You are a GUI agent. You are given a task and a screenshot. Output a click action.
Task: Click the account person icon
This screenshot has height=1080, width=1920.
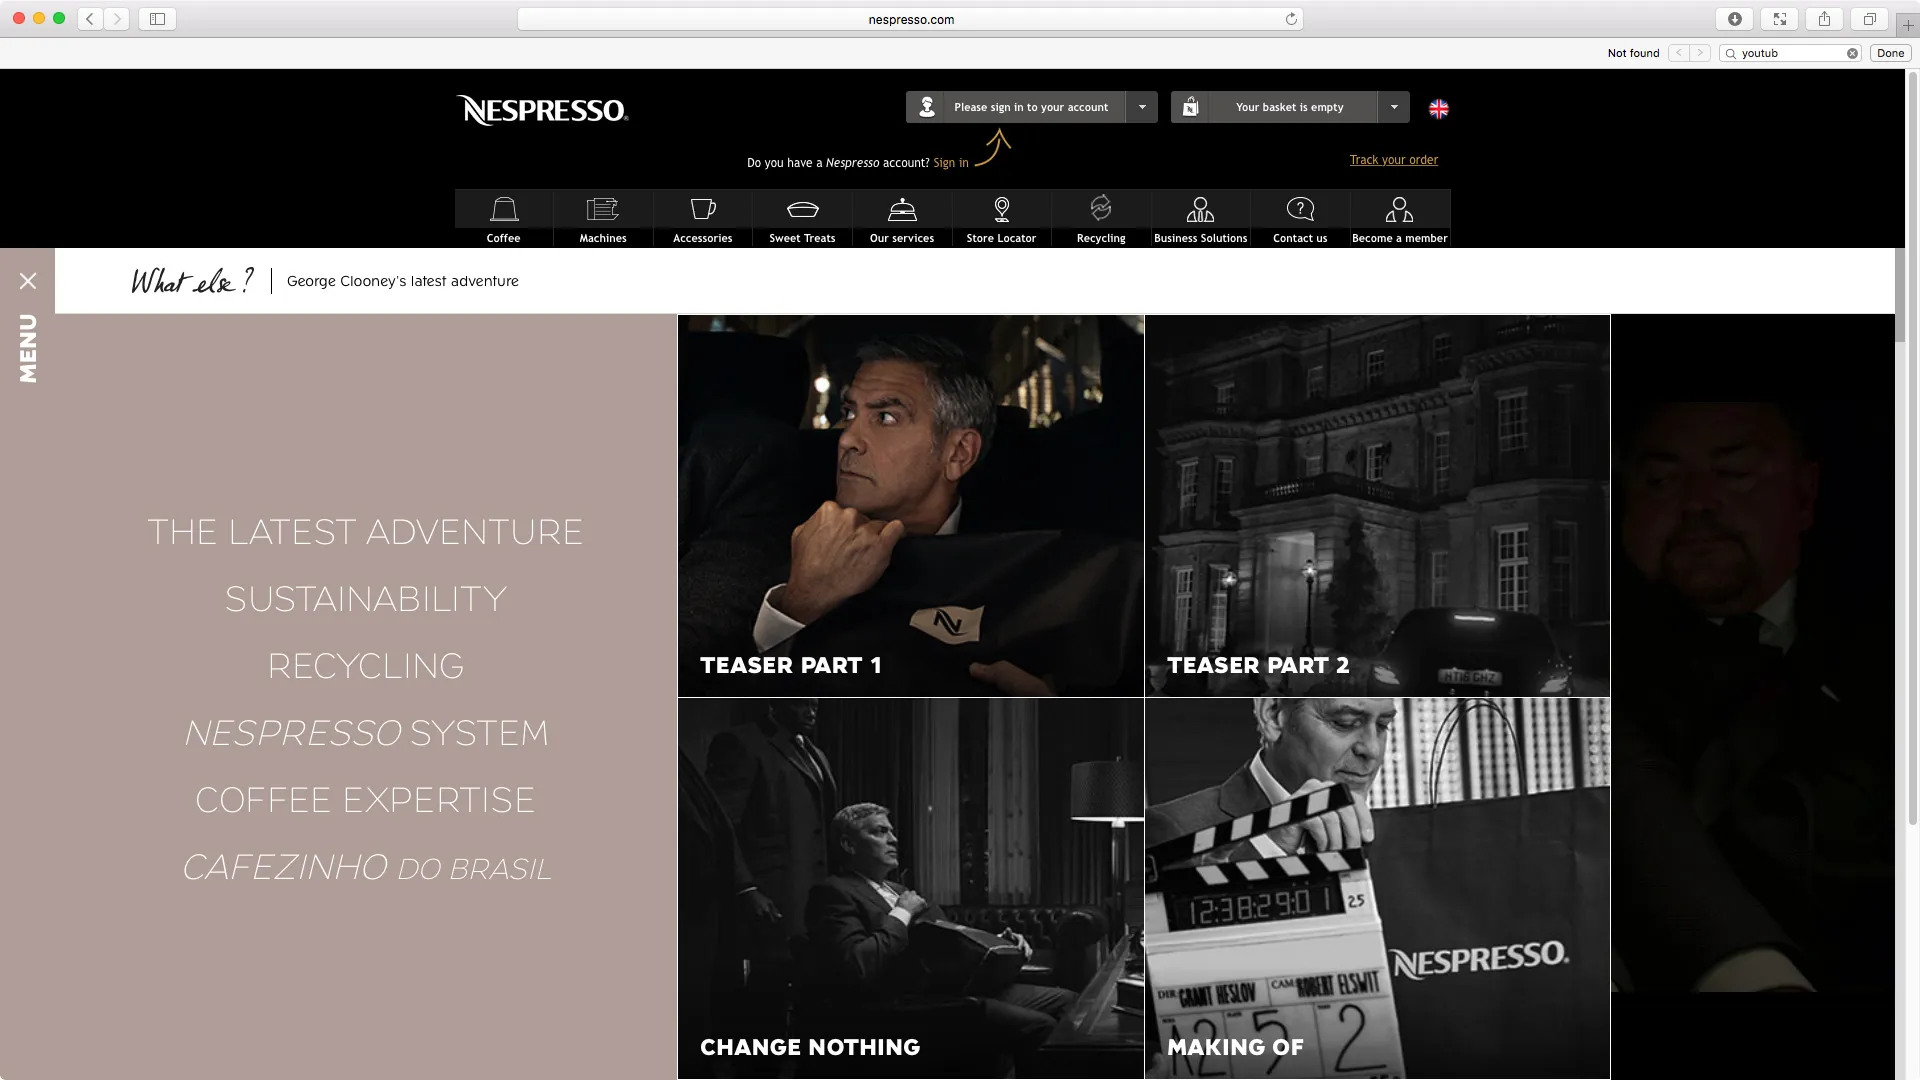pos(927,107)
